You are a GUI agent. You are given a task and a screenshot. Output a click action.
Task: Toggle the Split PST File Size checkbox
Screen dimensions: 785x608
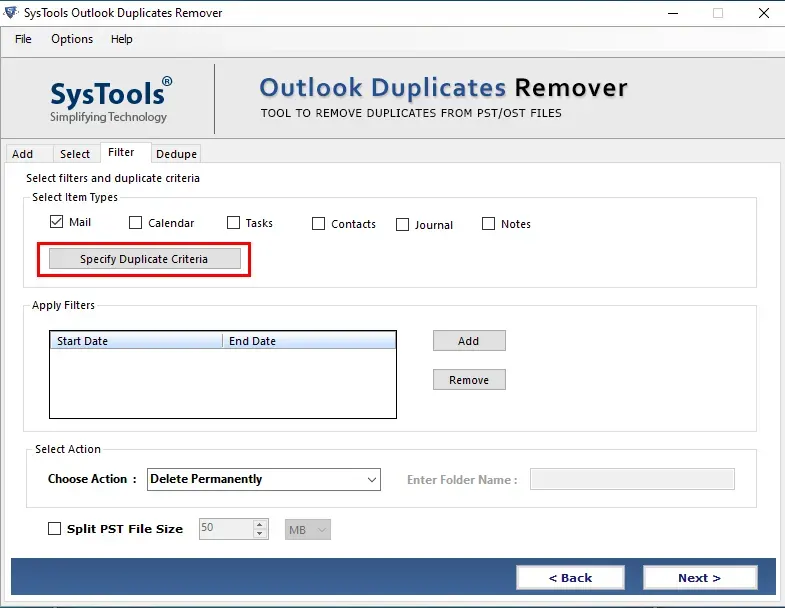coord(54,528)
